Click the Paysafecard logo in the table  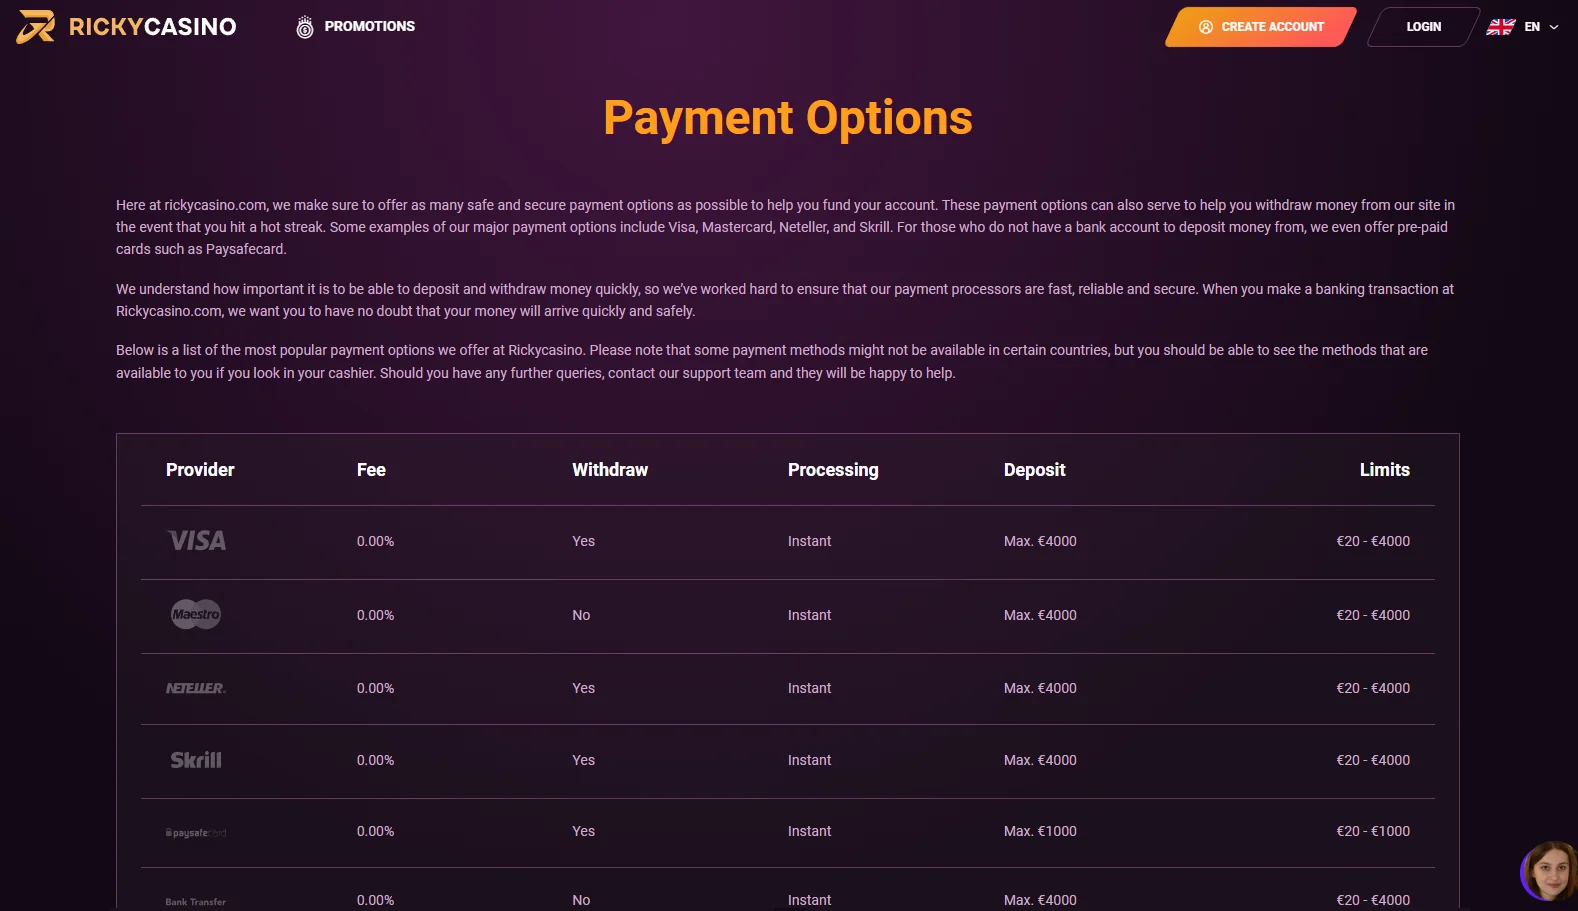click(196, 832)
